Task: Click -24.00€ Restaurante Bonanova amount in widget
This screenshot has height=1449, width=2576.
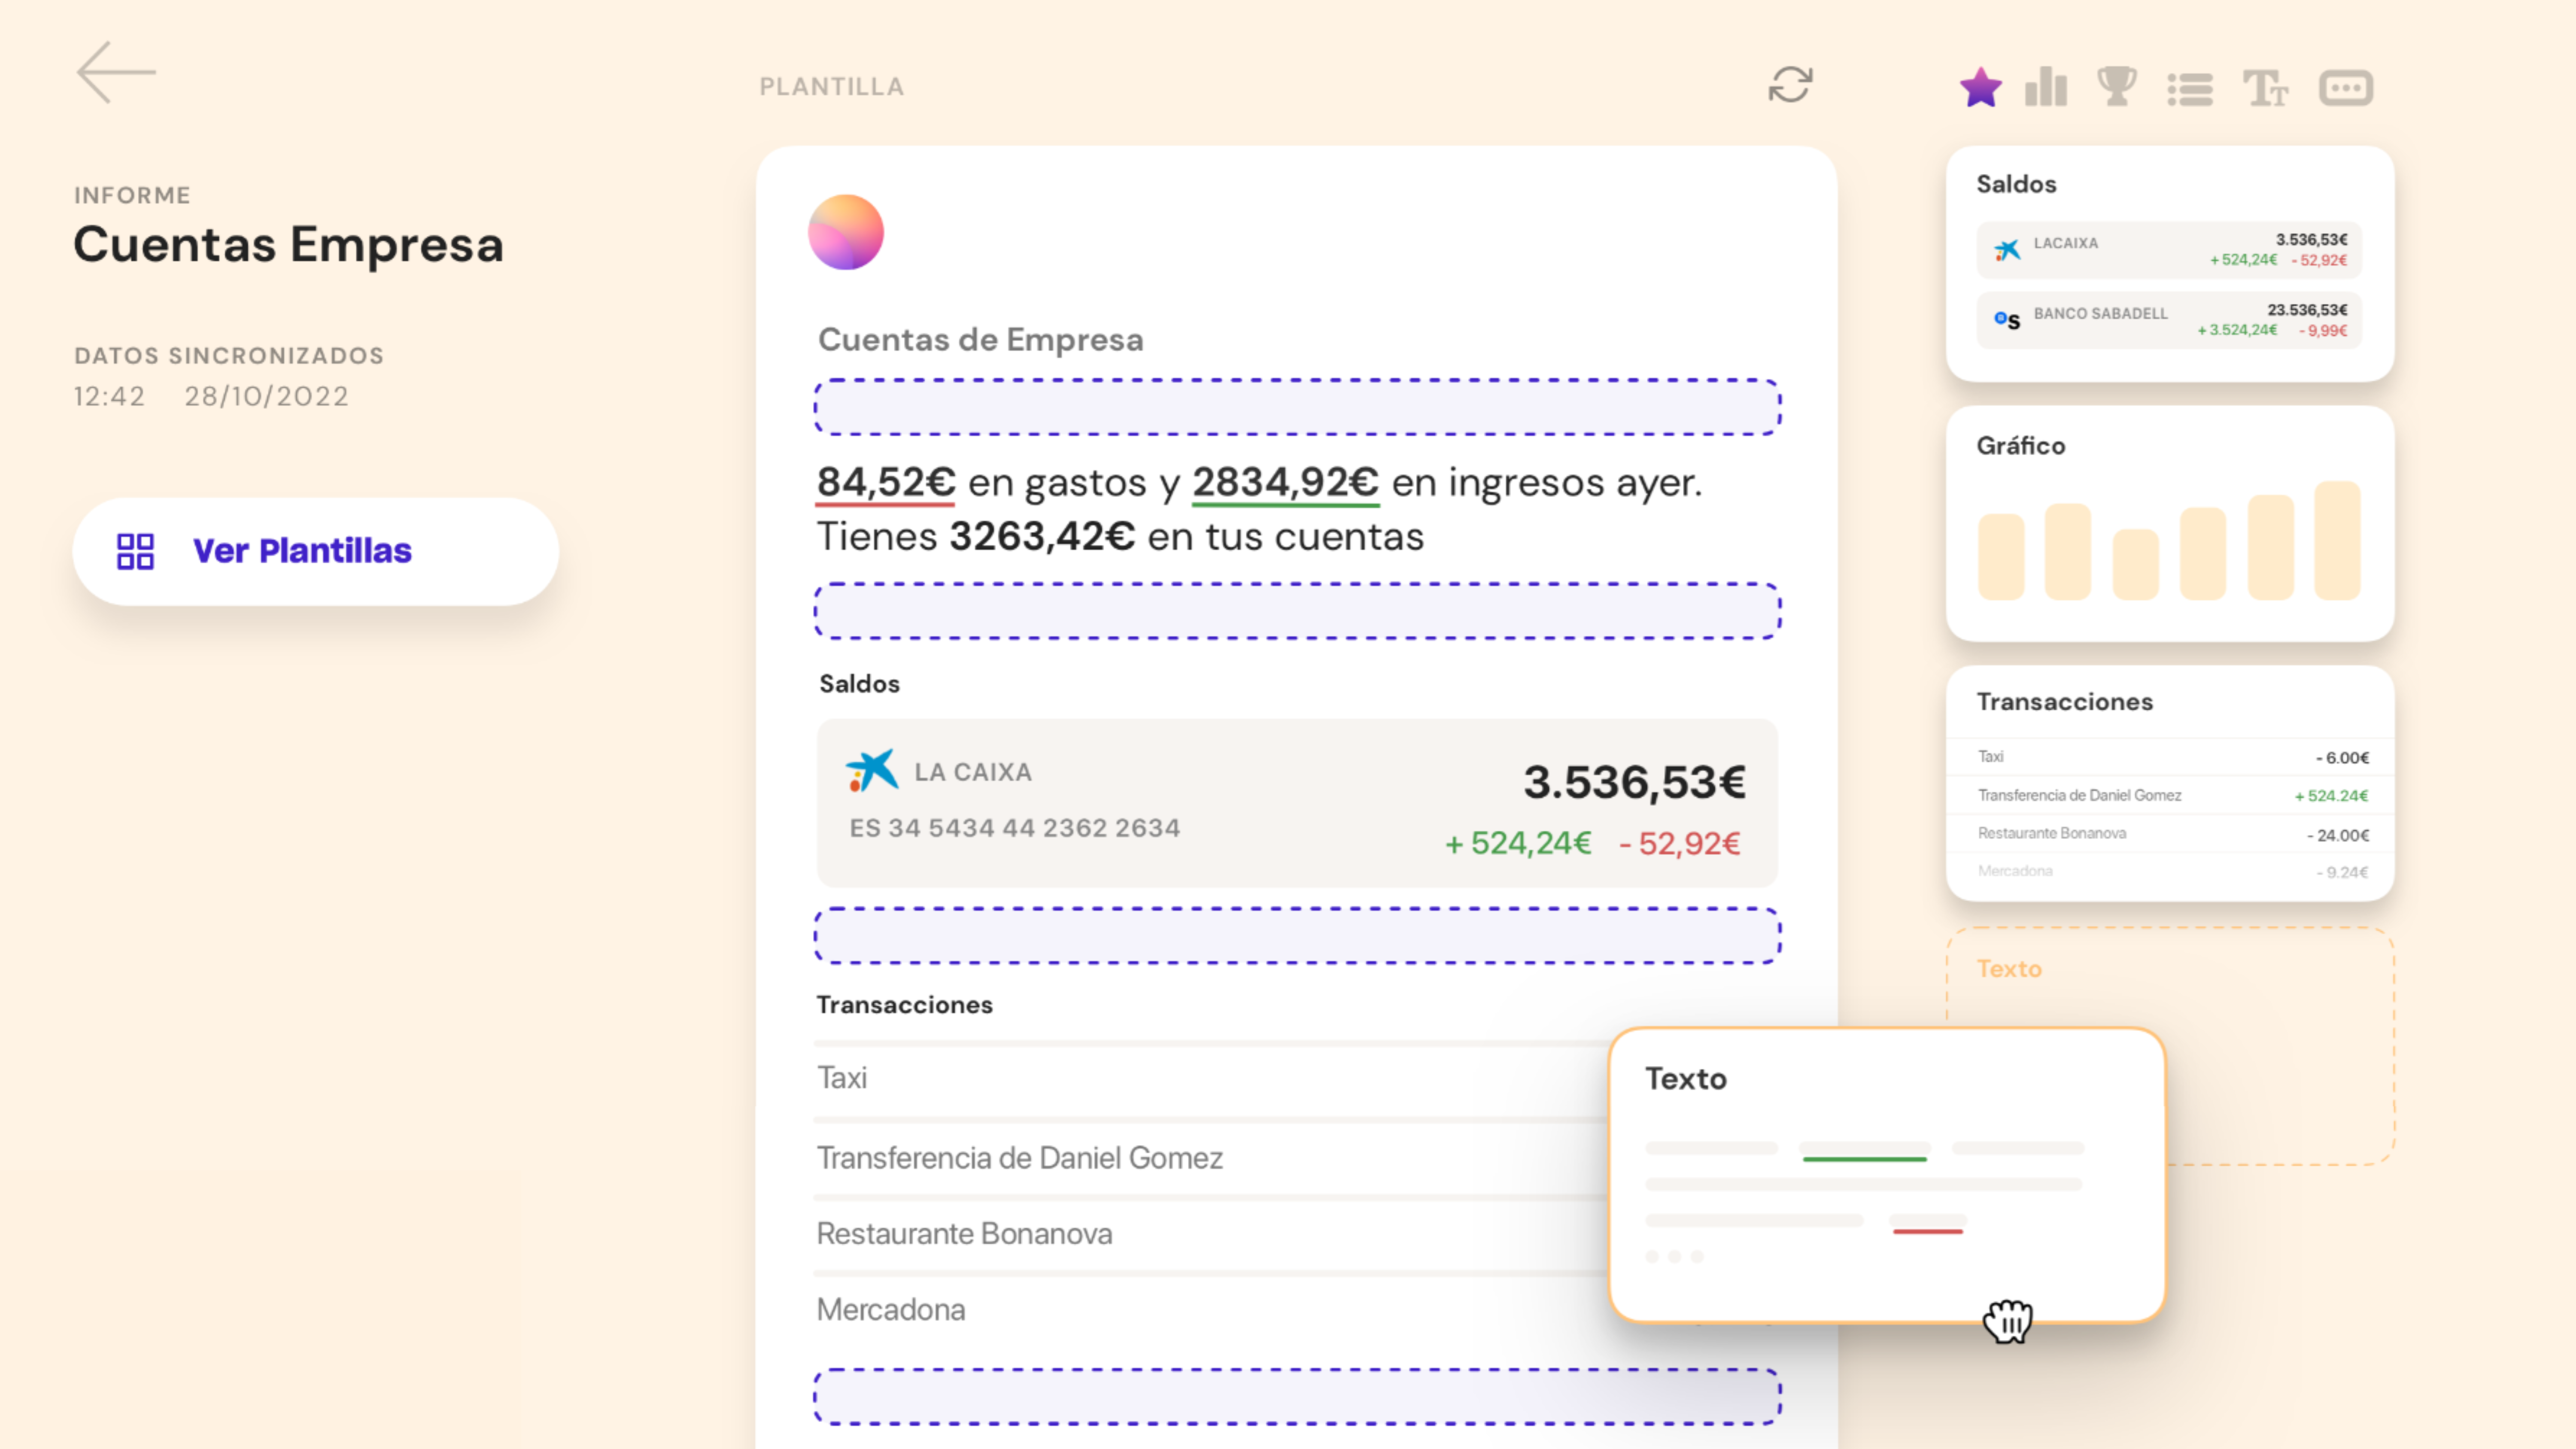Action: [2338, 835]
